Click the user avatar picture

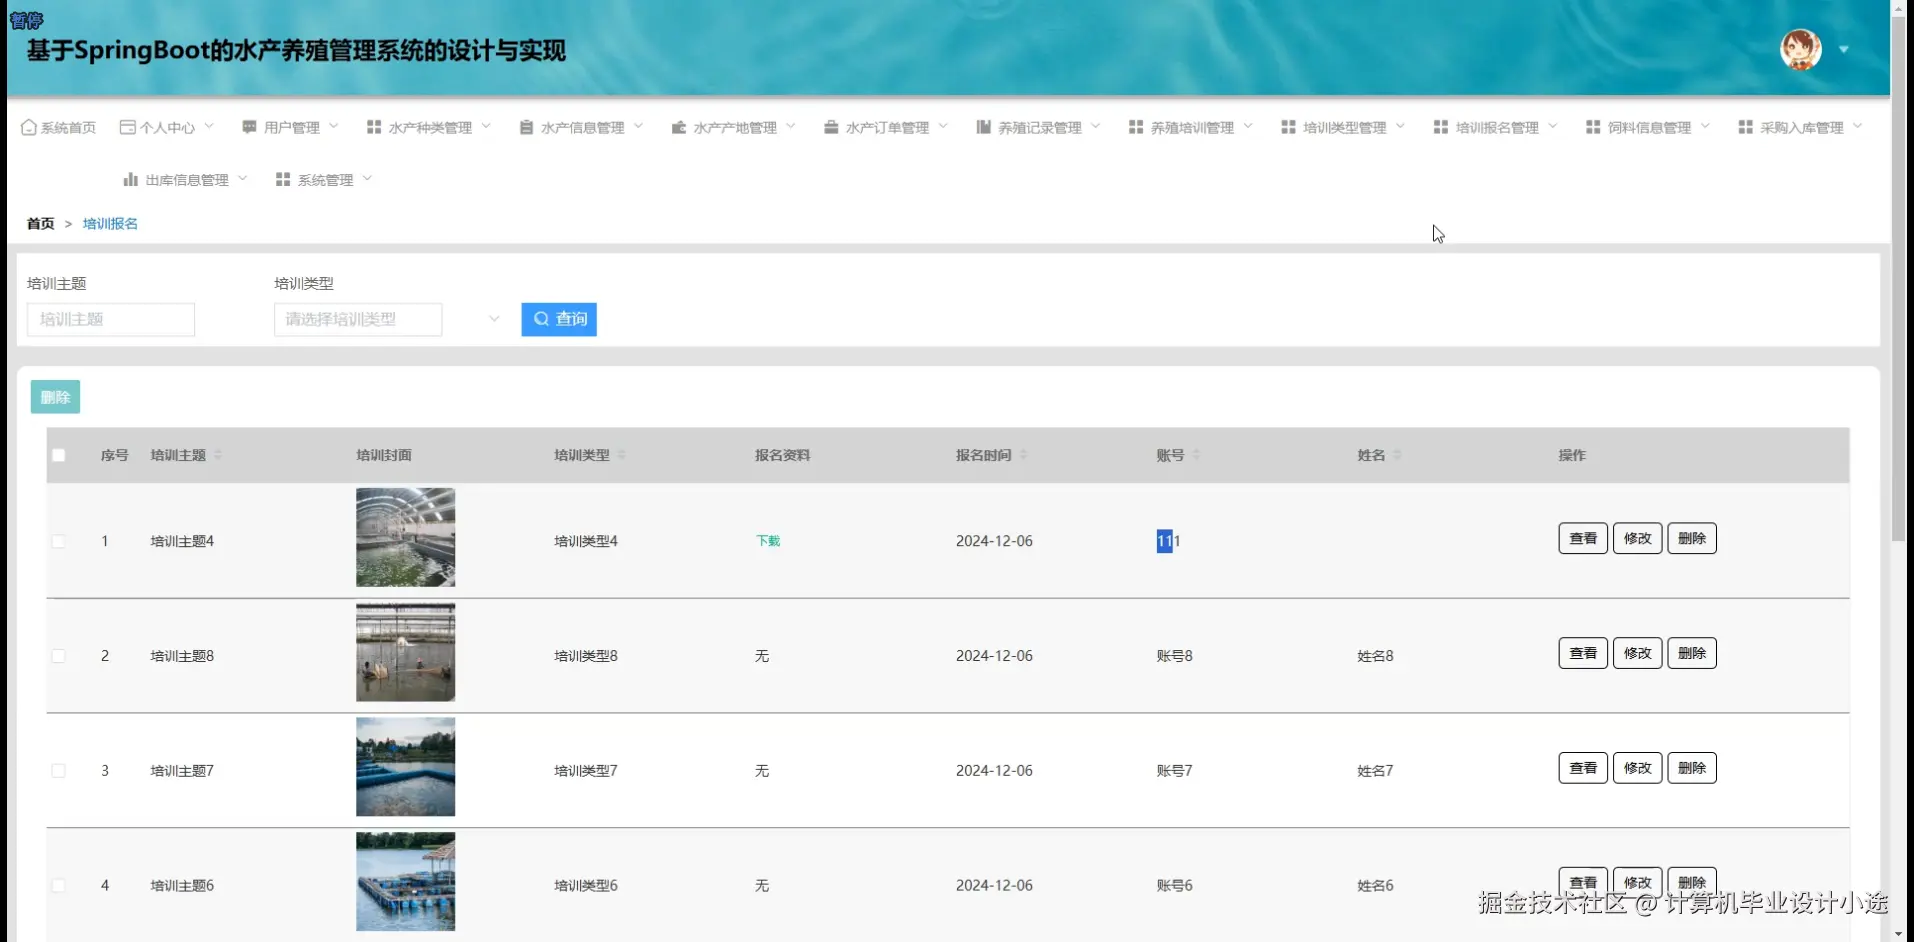[x=1801, y=49]
